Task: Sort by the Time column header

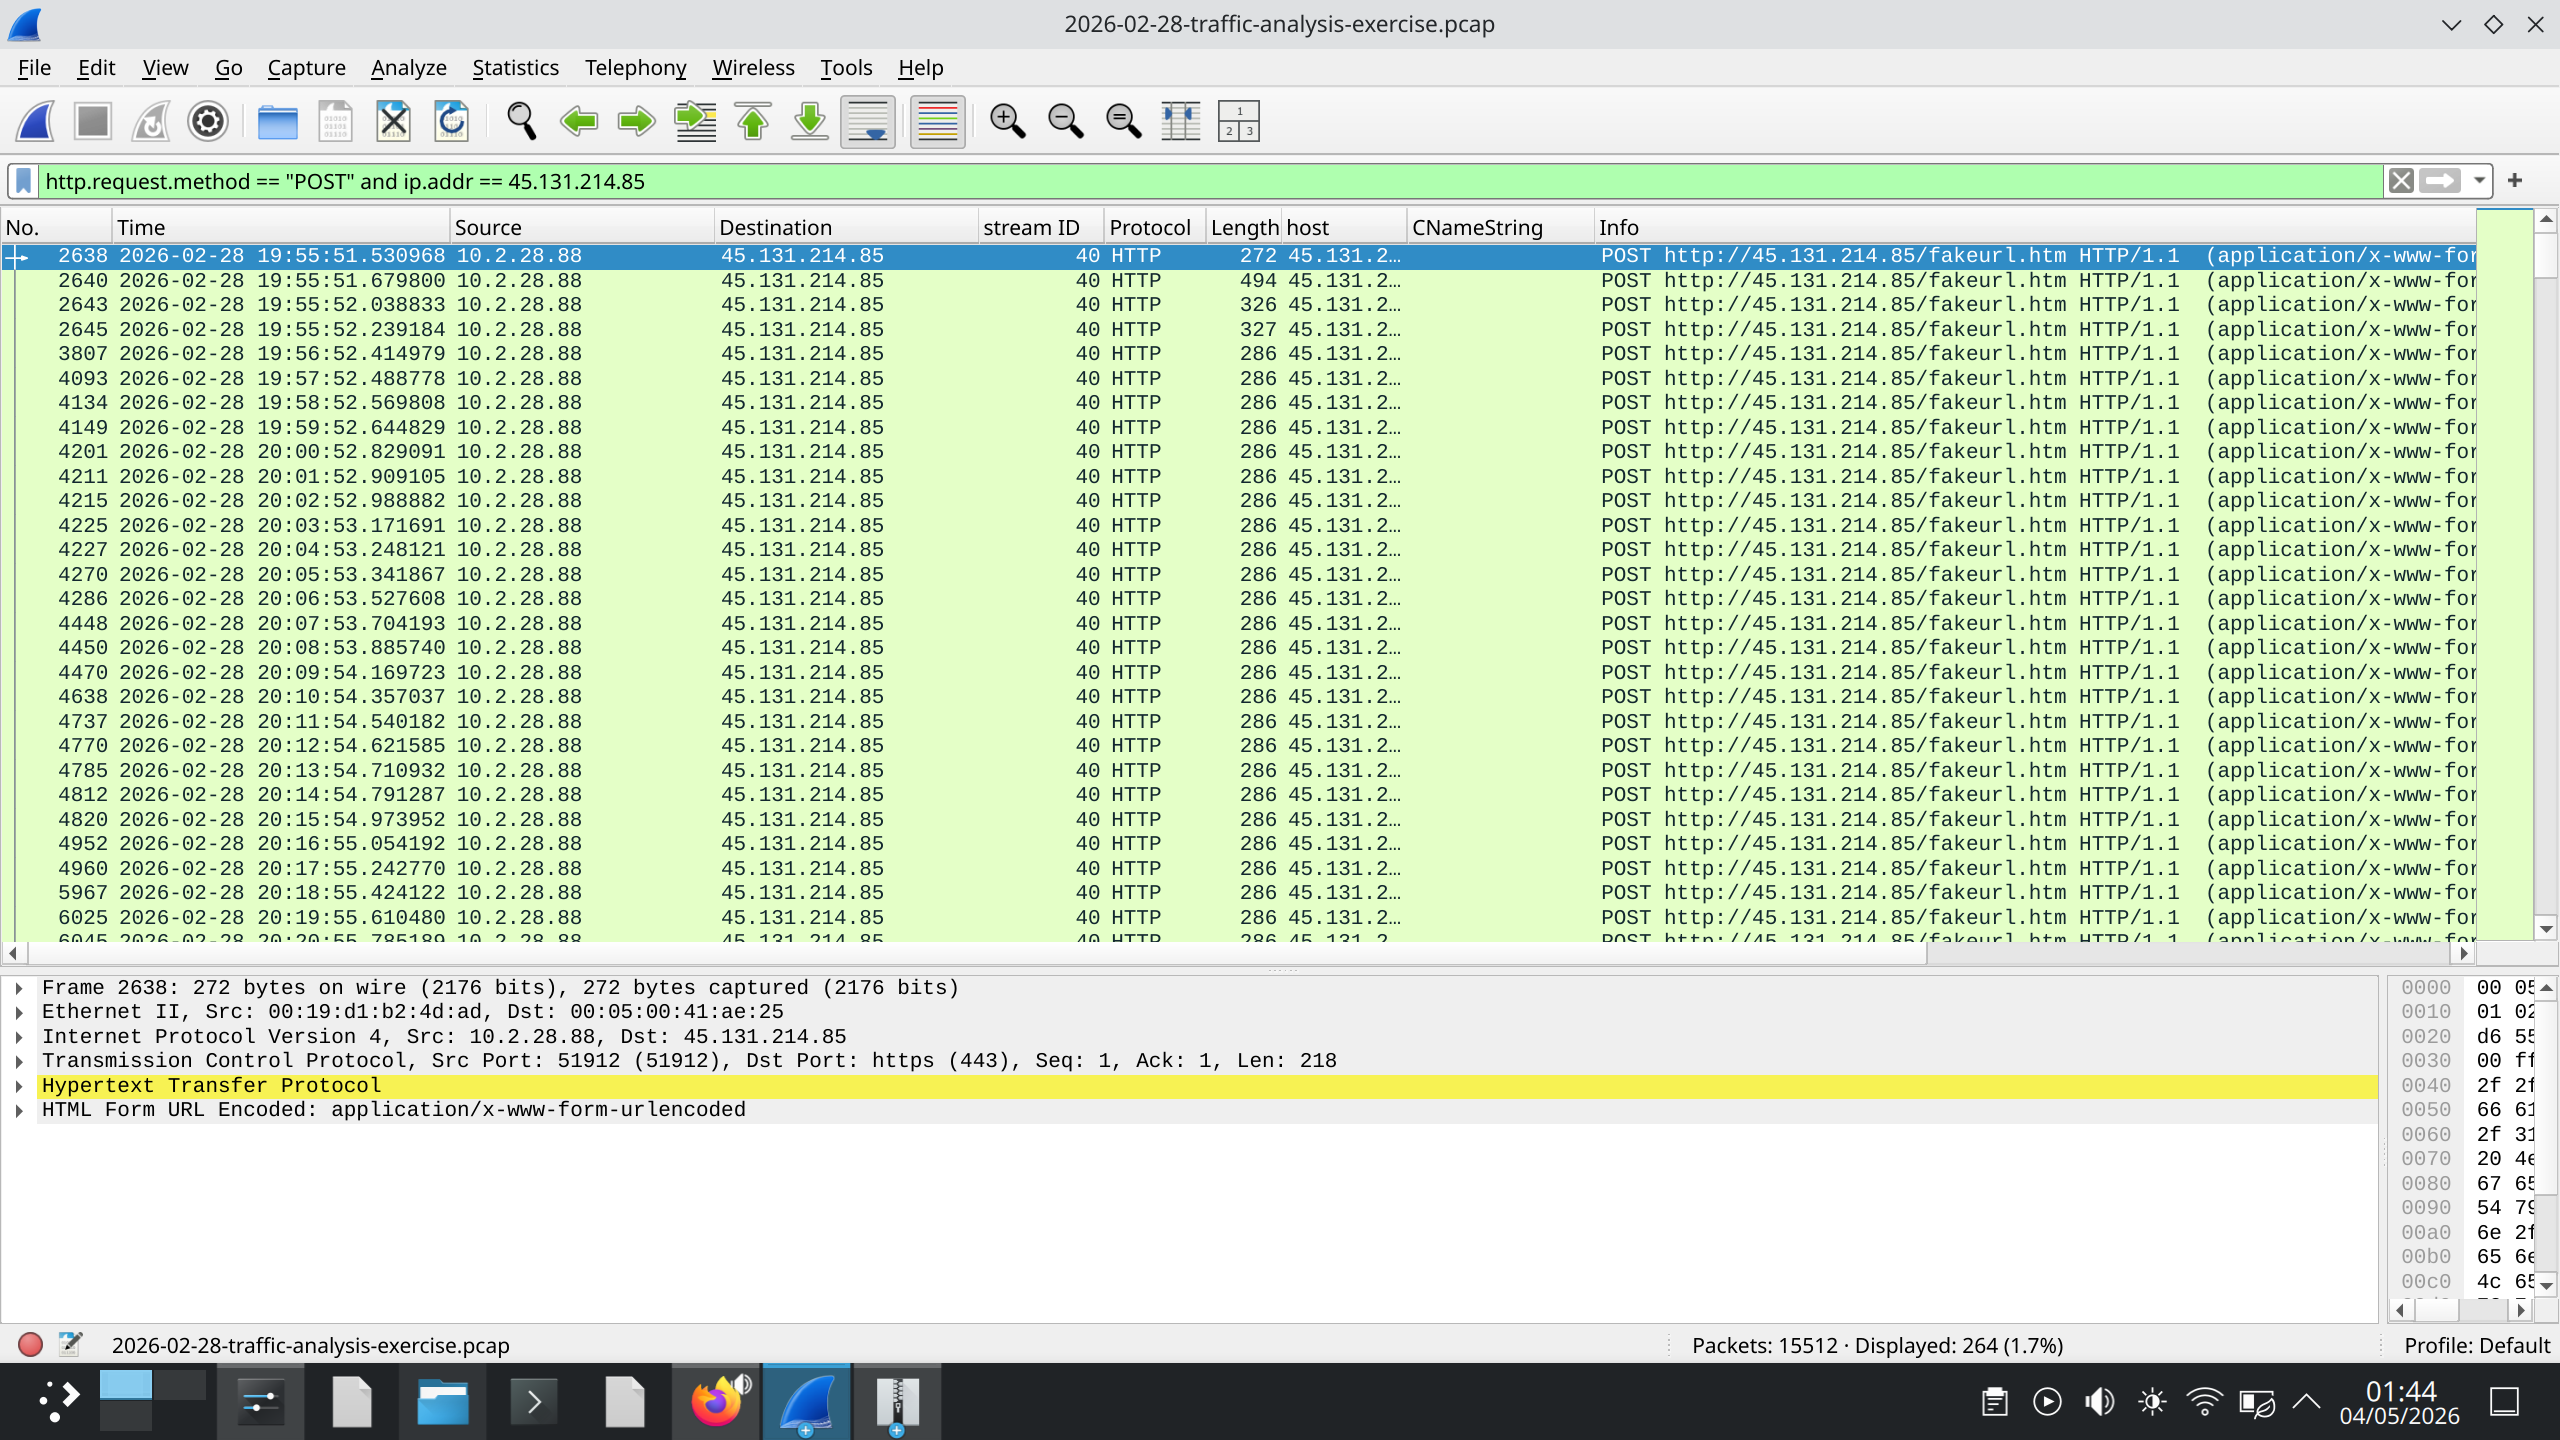Action: click(x=280, y=227)
